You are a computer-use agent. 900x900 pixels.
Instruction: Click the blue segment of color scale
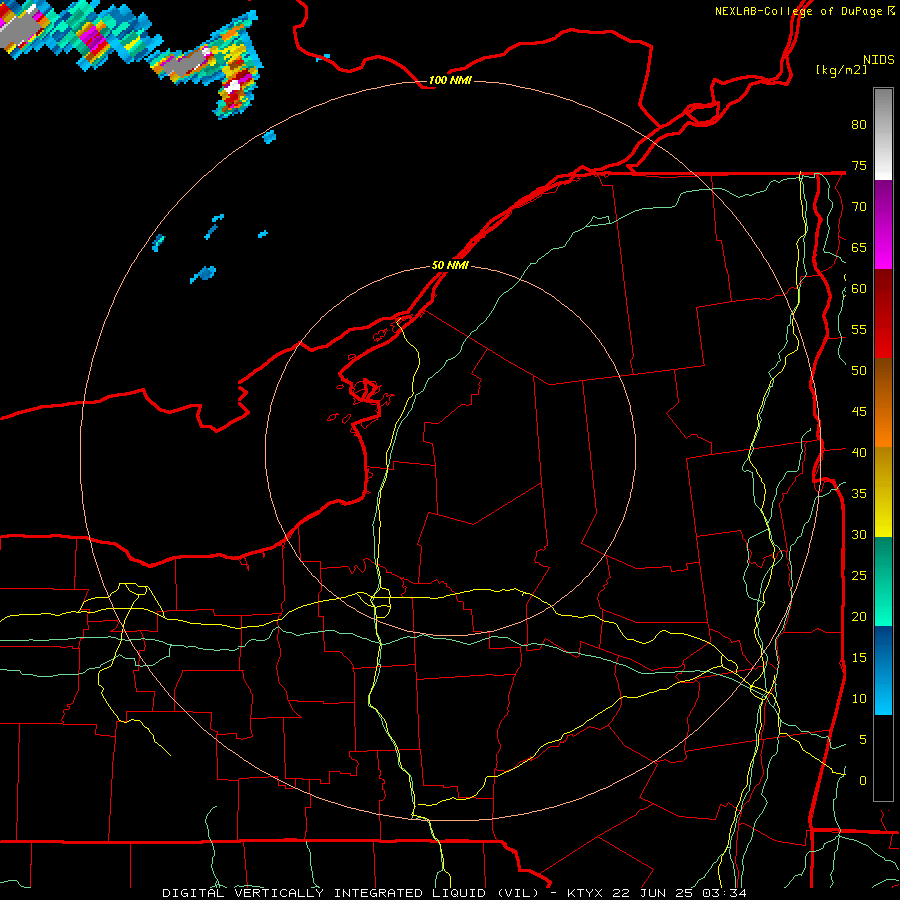883,670
